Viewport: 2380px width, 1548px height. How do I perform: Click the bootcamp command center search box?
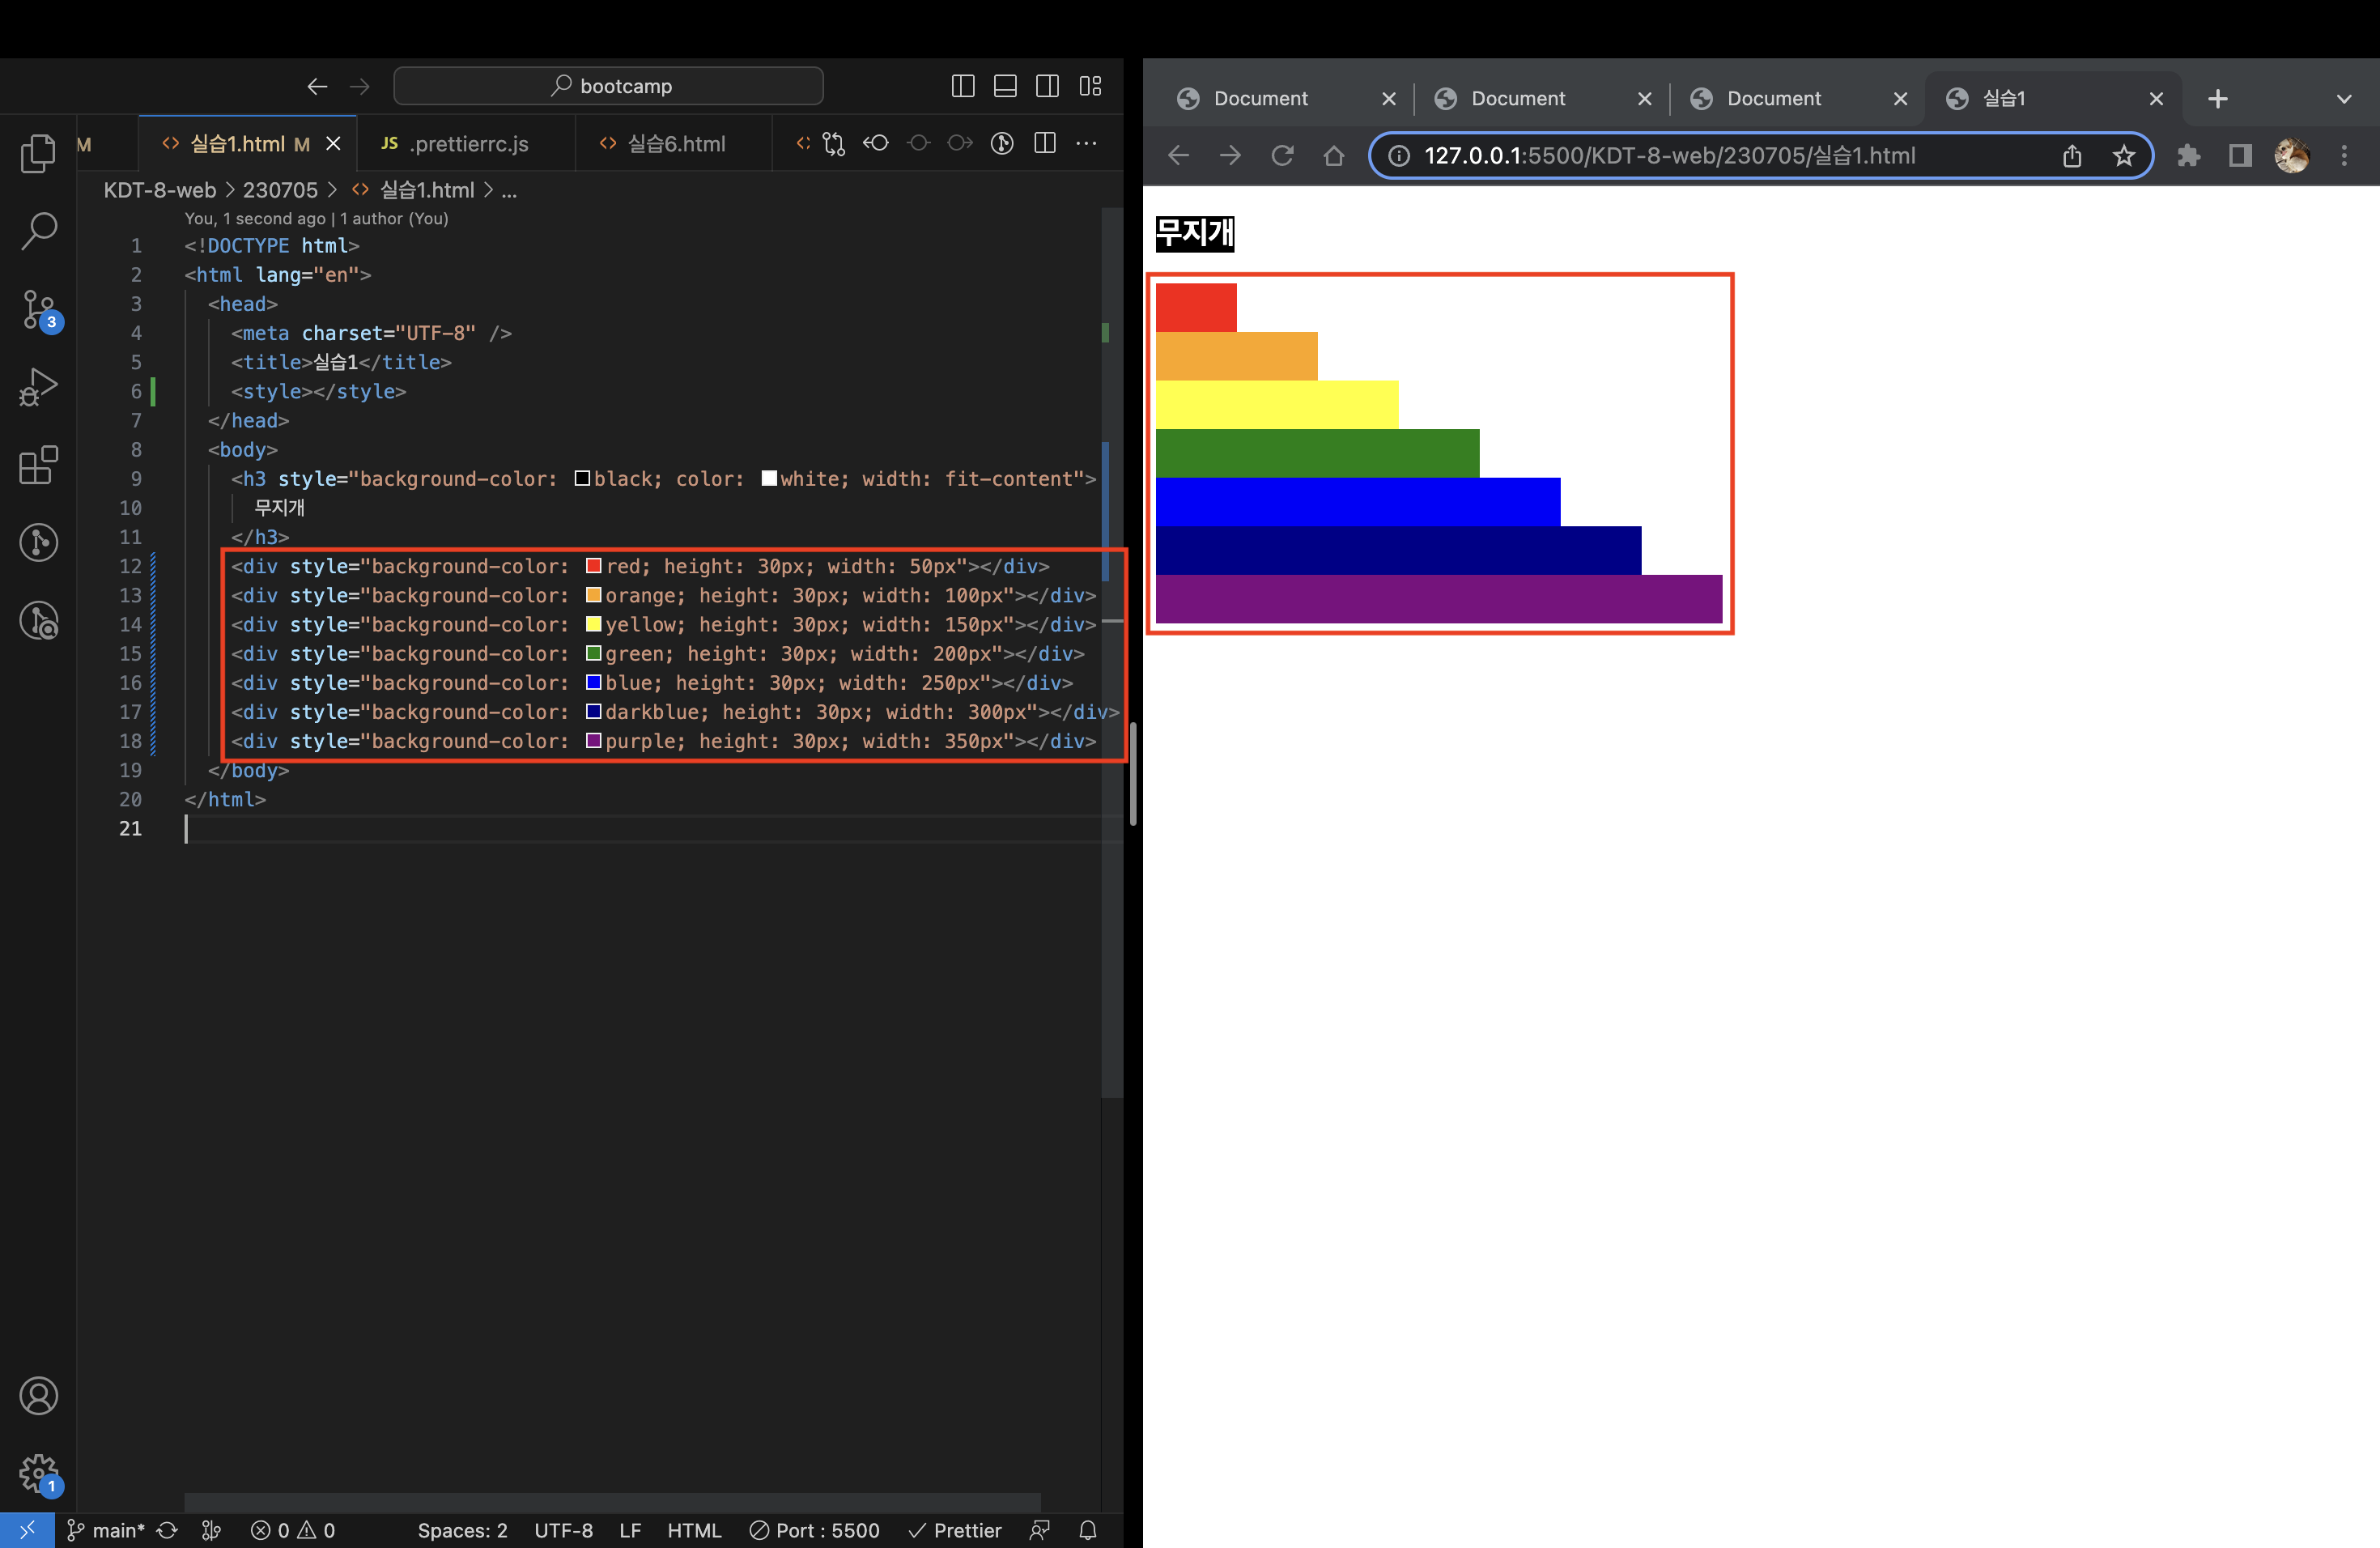pyautogui.click(x=608, y=86)
